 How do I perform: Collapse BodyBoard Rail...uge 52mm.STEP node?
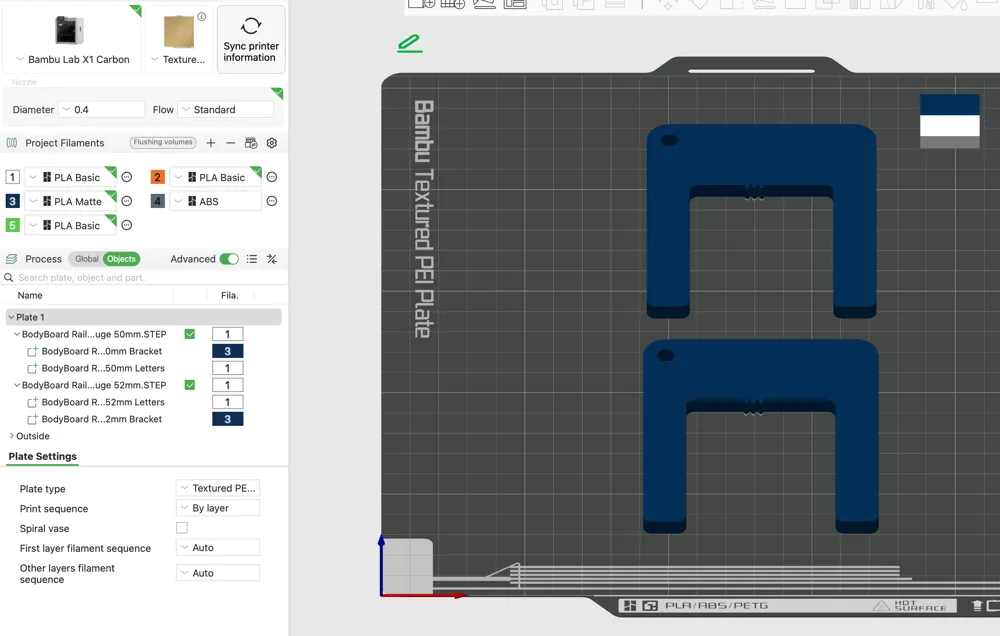[17, 385]
